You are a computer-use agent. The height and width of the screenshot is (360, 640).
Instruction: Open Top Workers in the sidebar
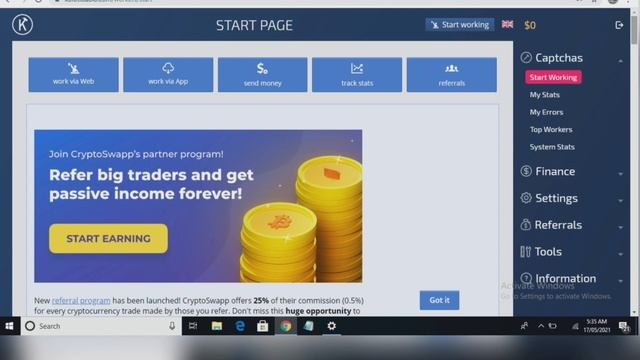point(551,130)
